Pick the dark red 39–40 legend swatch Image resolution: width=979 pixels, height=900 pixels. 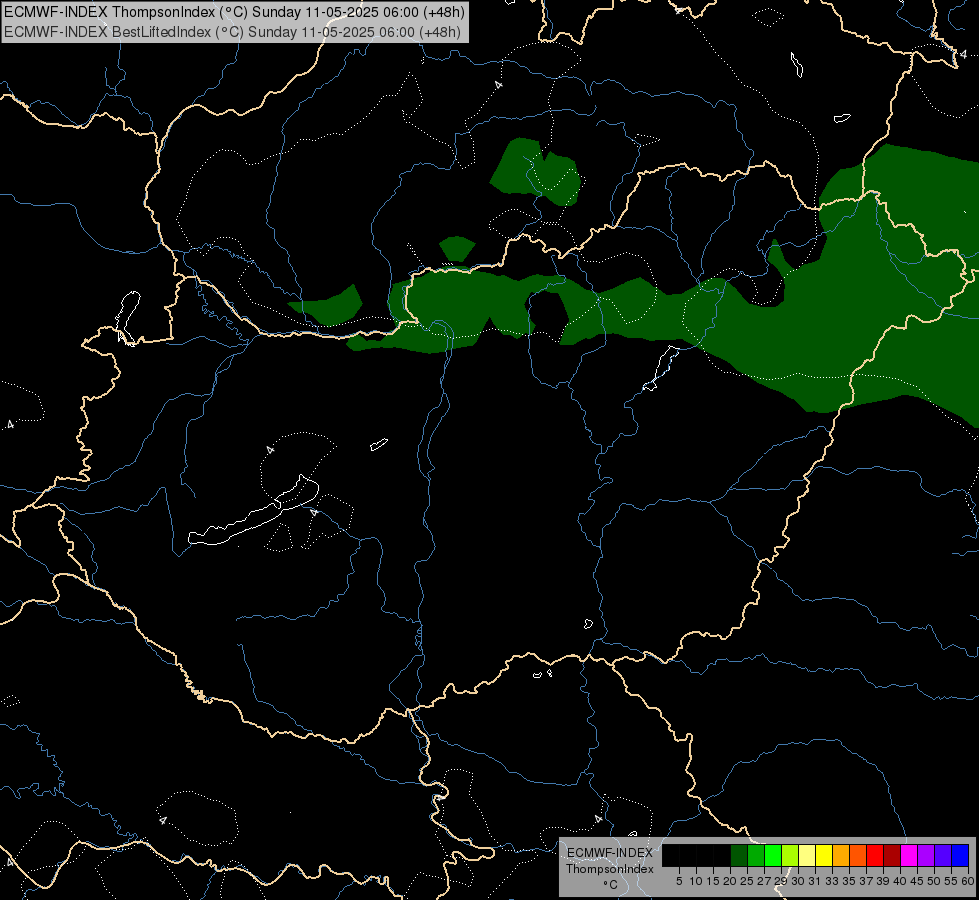tap(892, 855)
